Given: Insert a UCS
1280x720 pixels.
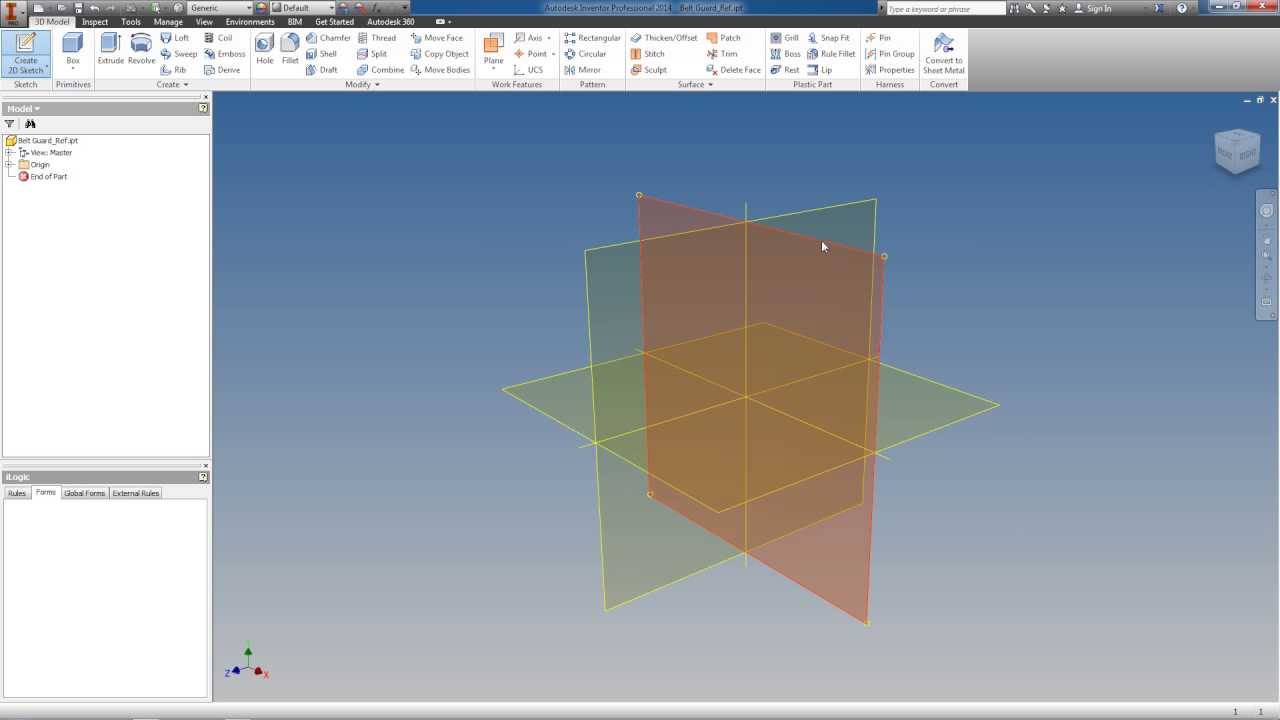Looking at the screenshot, I should 529,70.
